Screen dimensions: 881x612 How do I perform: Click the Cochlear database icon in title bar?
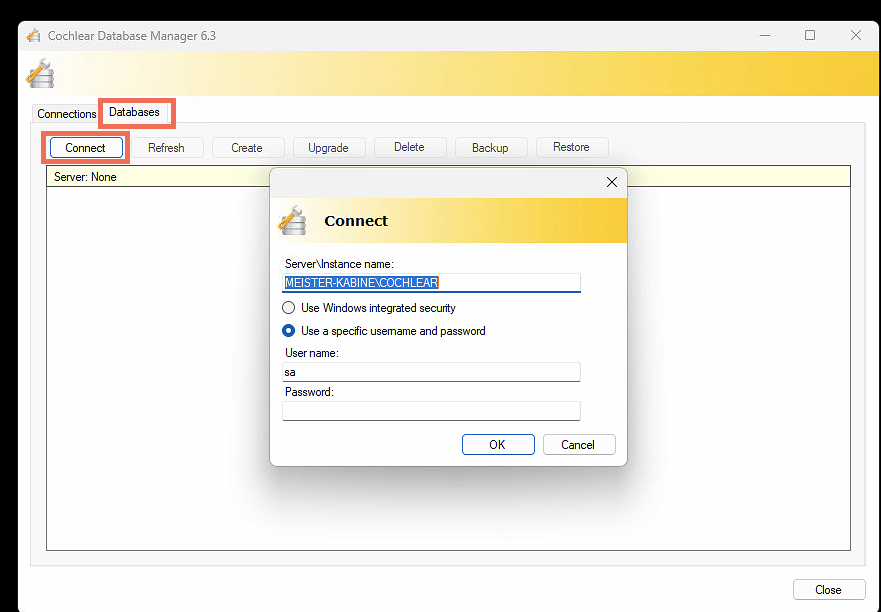pos(34,36)
